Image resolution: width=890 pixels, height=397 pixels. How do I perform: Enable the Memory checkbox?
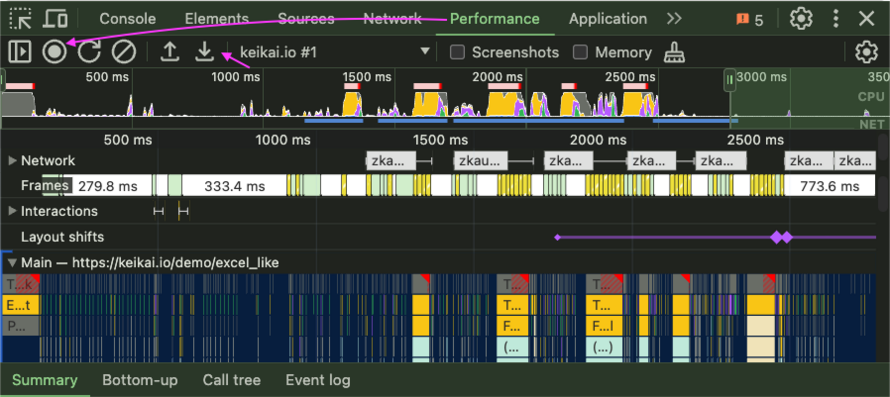coord(580,52)
